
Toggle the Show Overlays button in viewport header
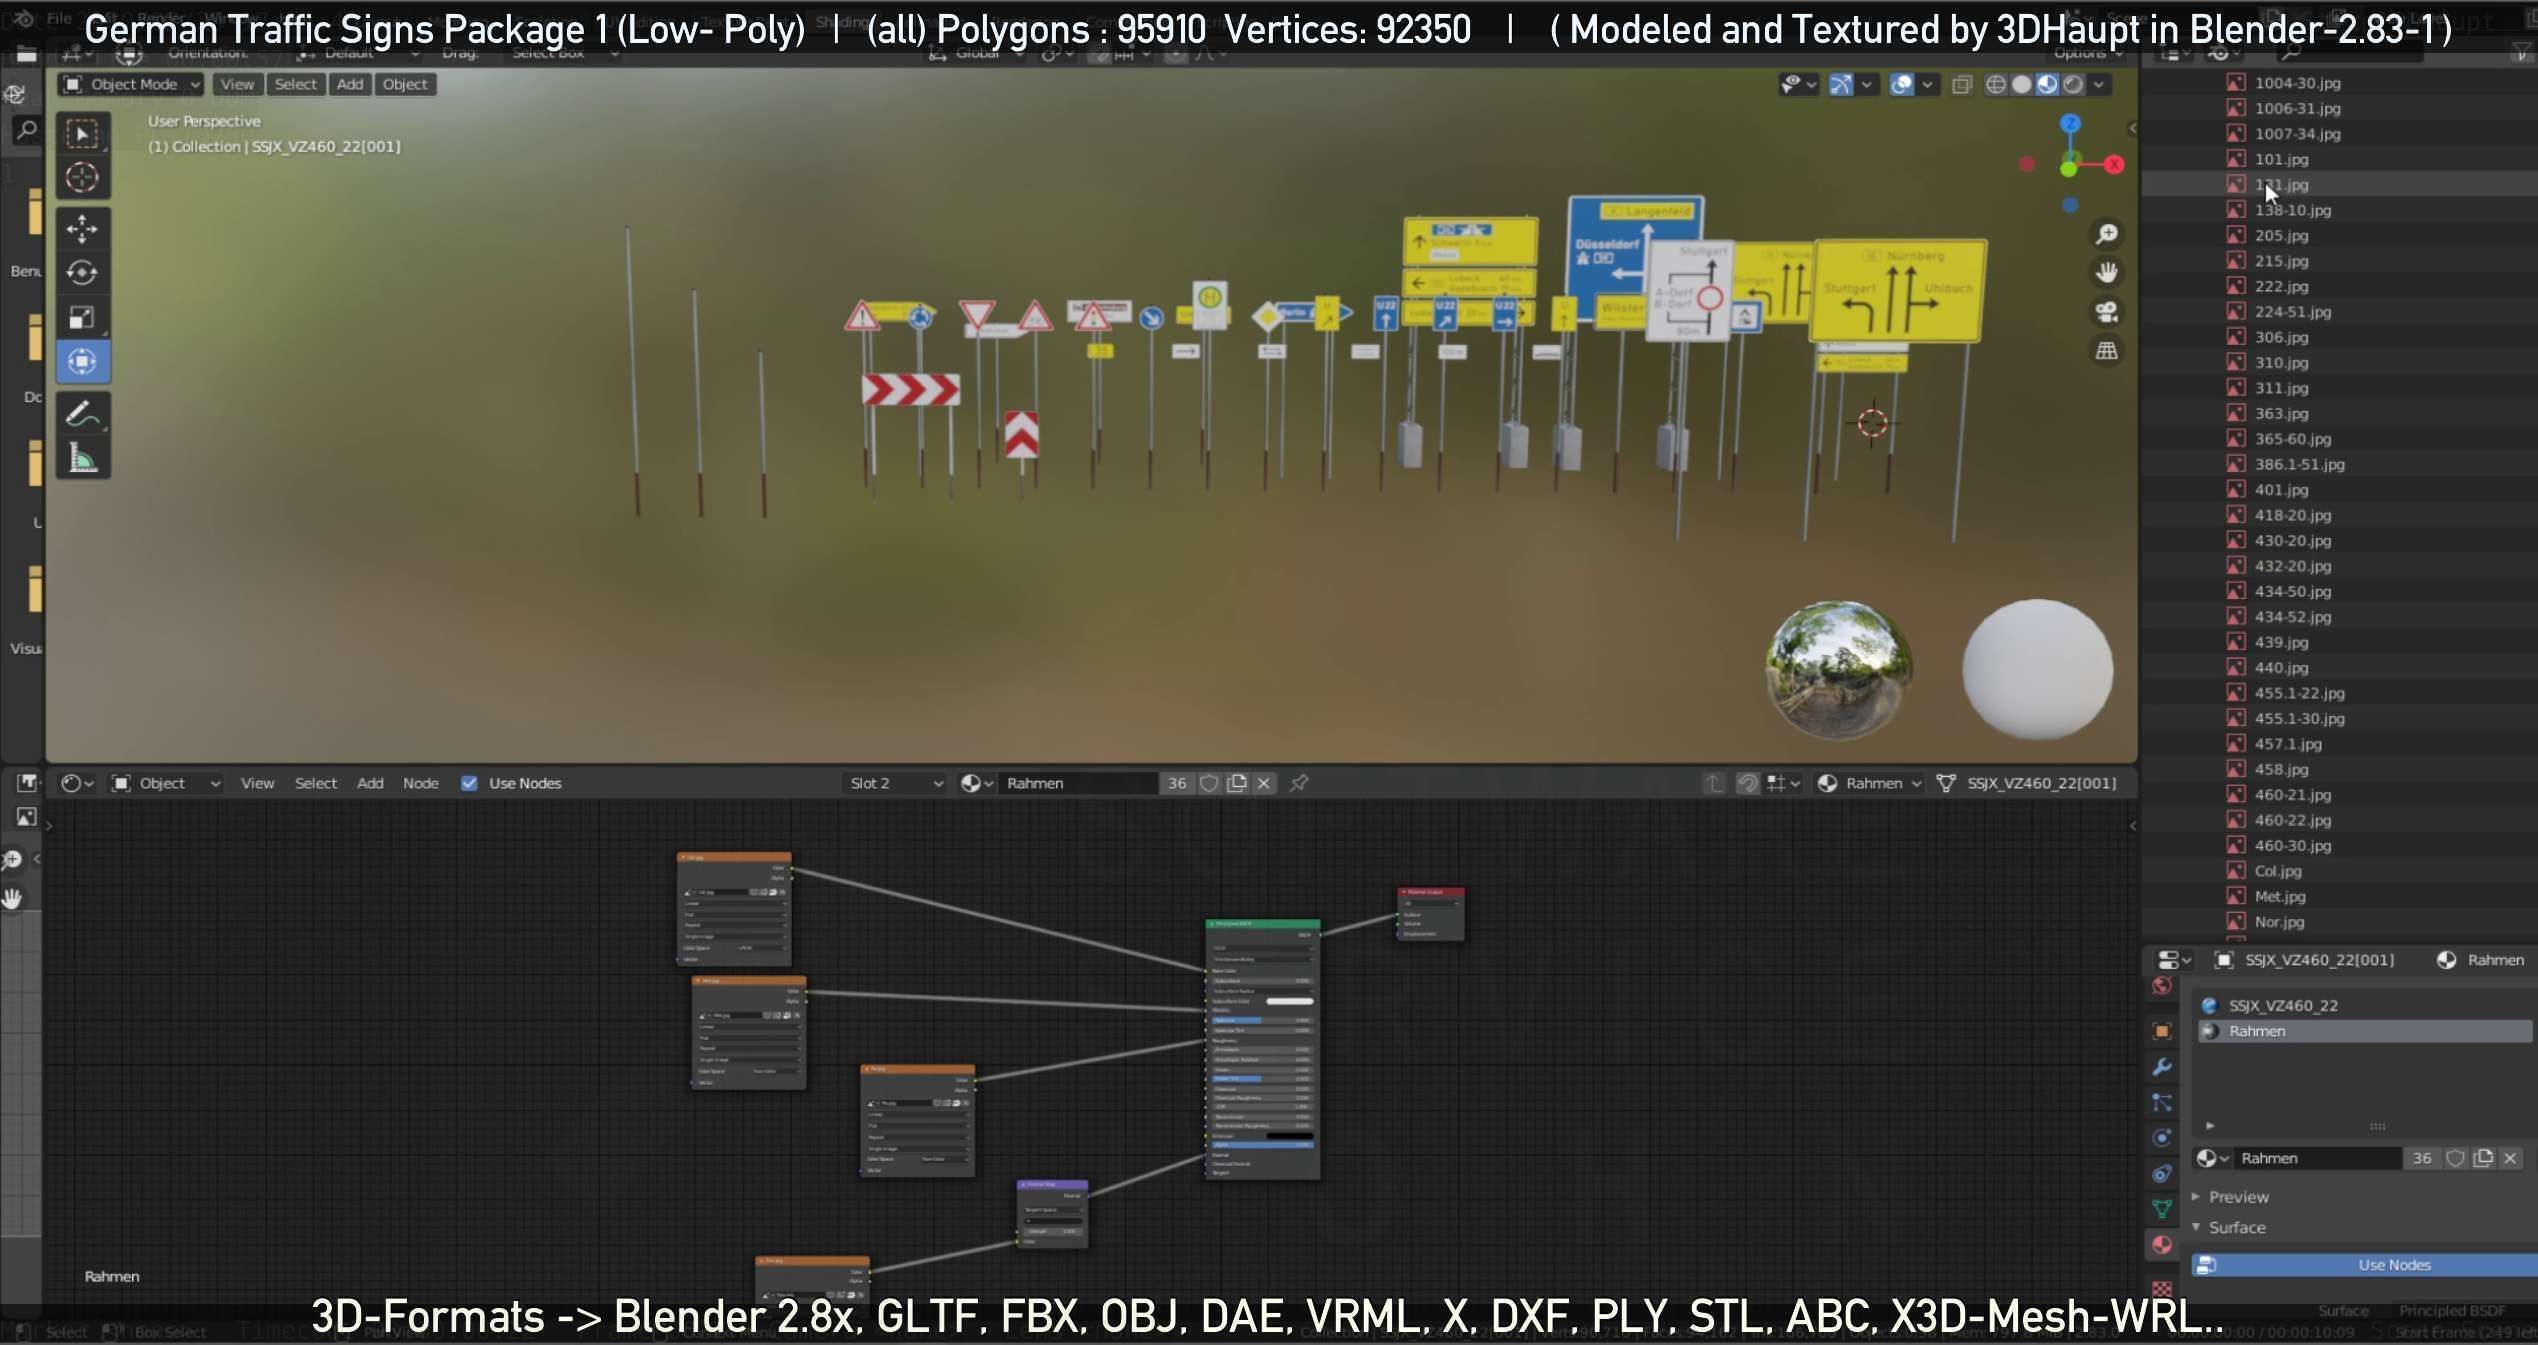click(x=1902, y=85)
